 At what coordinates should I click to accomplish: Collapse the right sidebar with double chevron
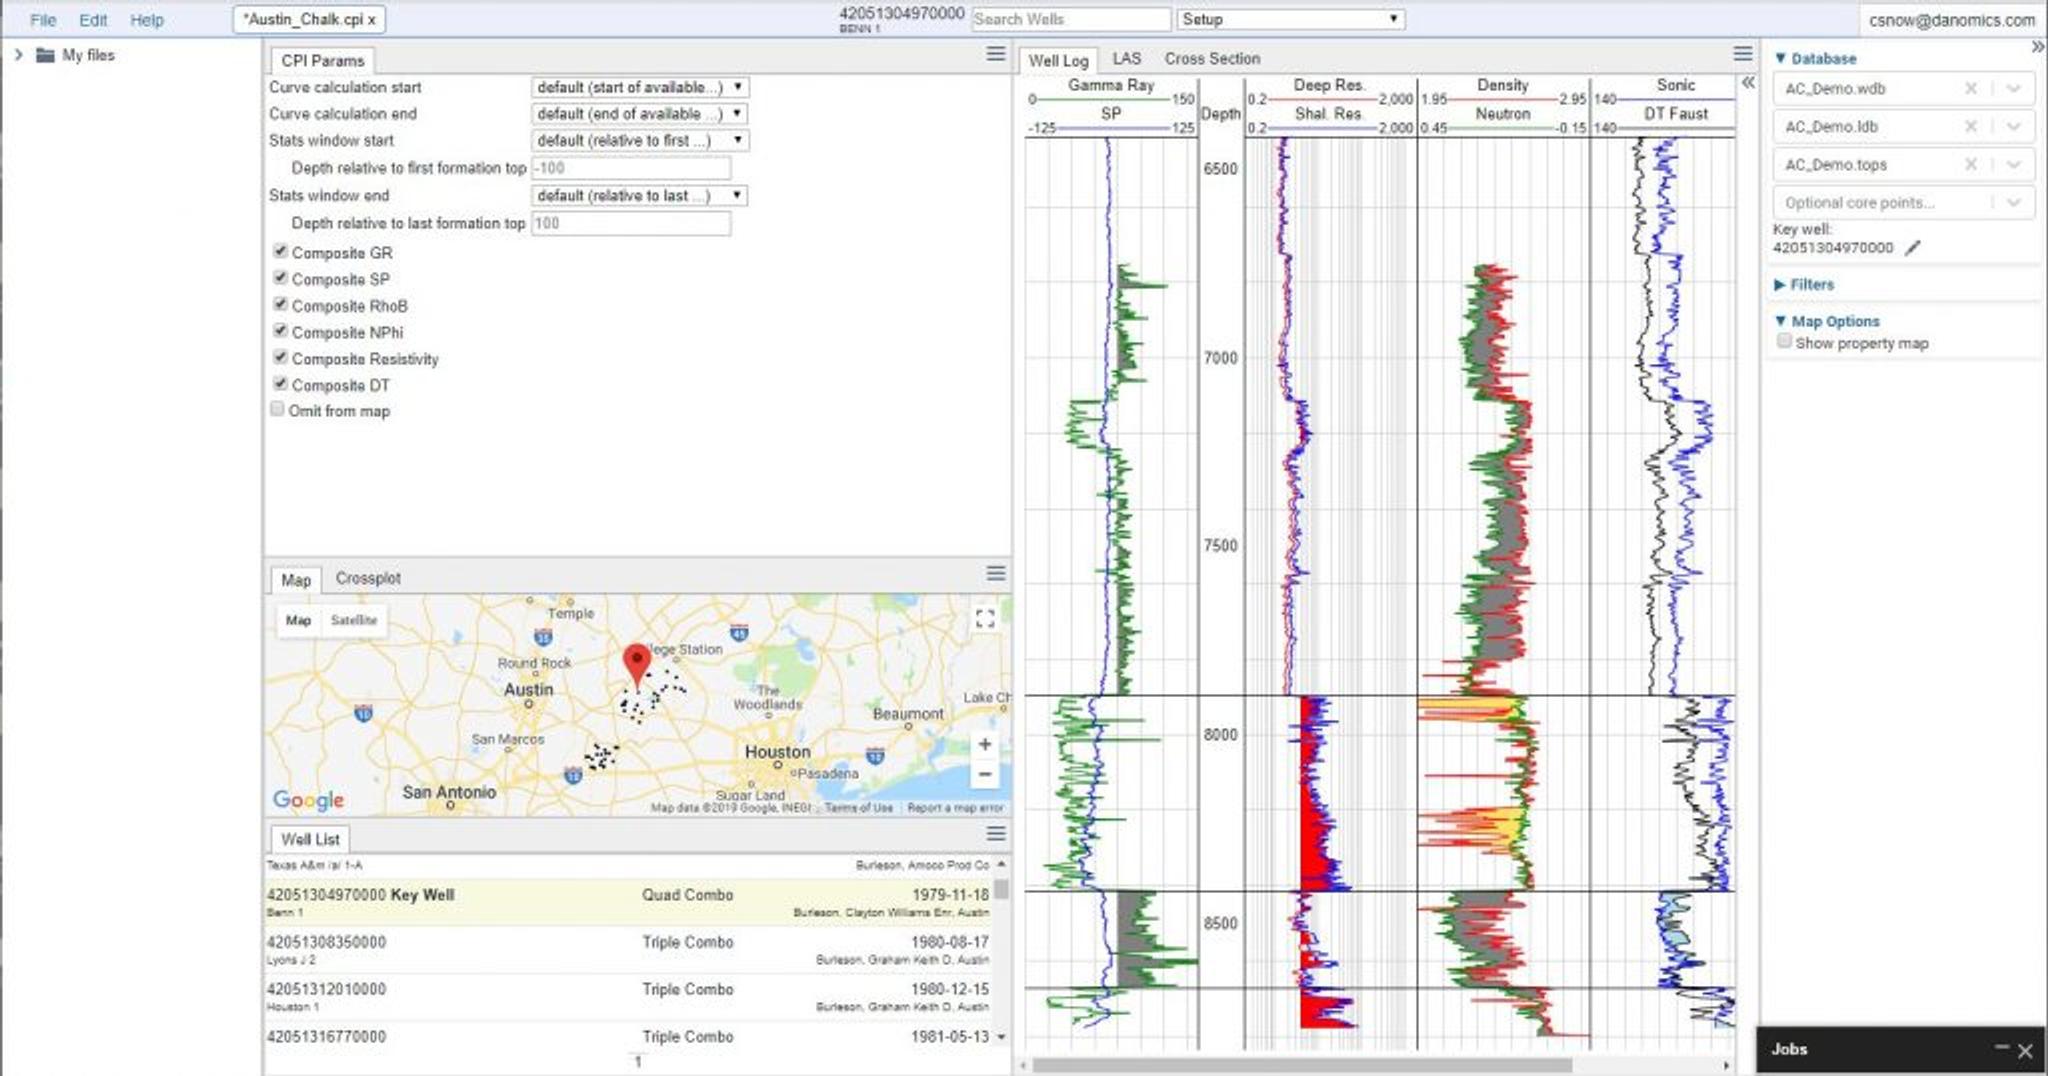tap(2037, 47)
